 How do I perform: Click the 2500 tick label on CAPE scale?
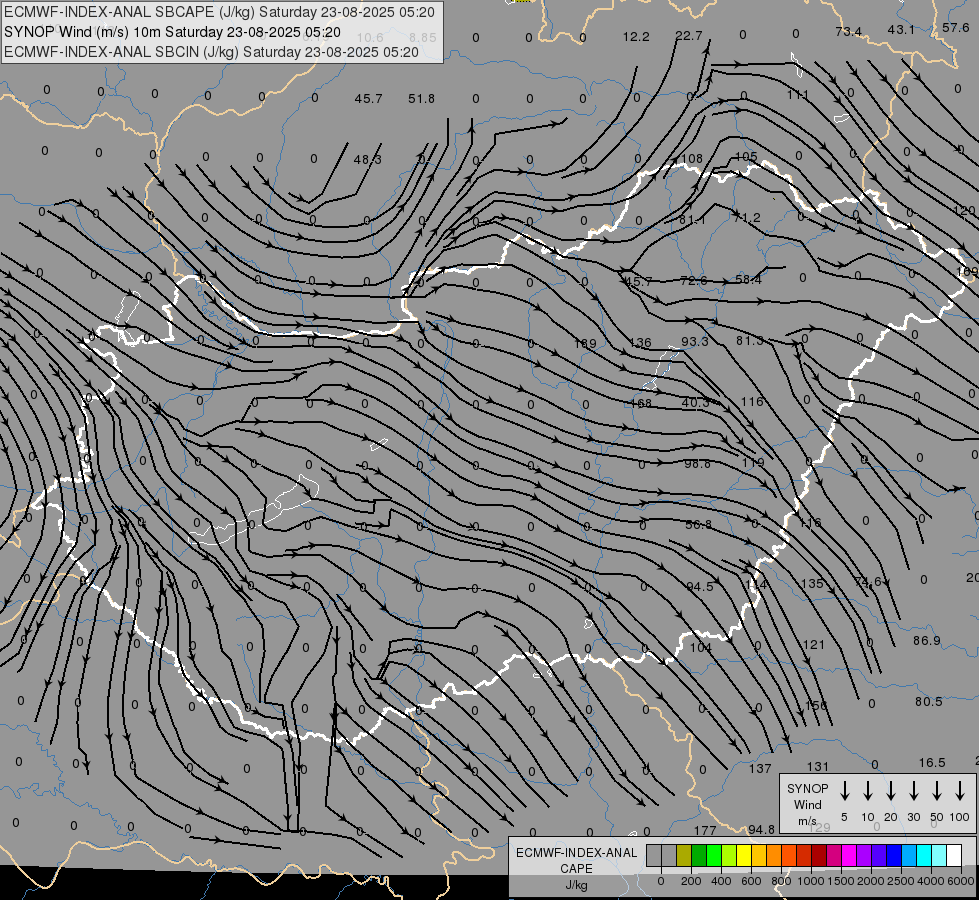click(x=900, y=881)
